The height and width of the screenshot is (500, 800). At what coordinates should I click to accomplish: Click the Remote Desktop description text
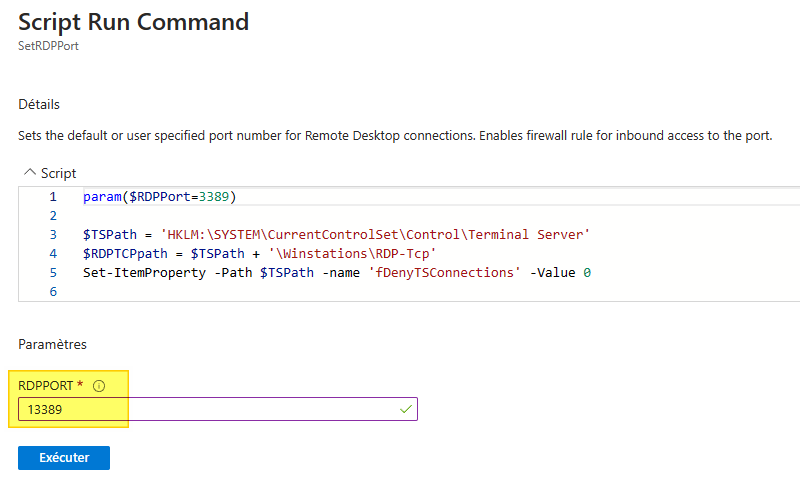tap(395, 136)
